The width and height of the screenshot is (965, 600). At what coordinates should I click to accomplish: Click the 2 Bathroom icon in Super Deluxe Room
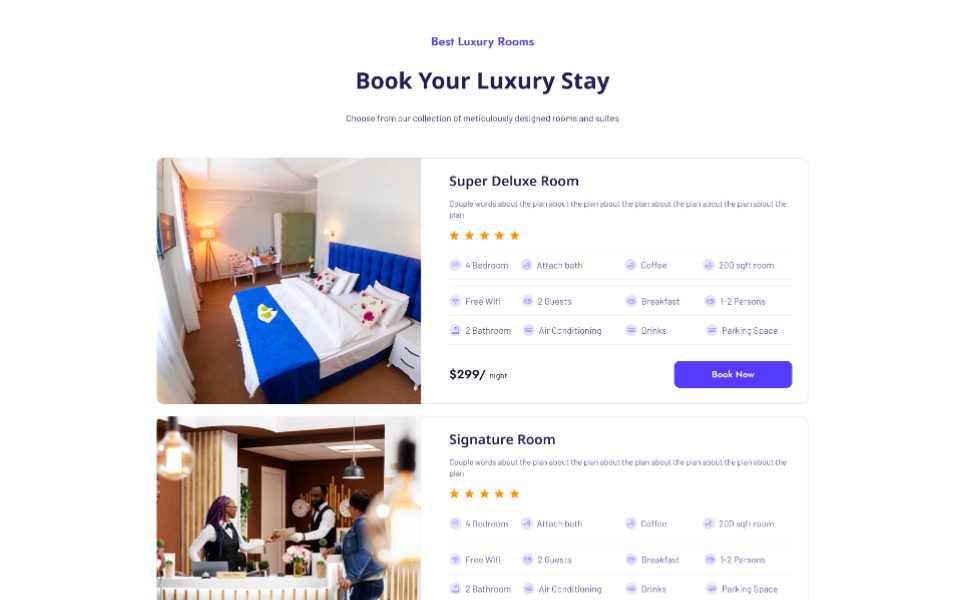pyautogui.click(x=455, y=330)
